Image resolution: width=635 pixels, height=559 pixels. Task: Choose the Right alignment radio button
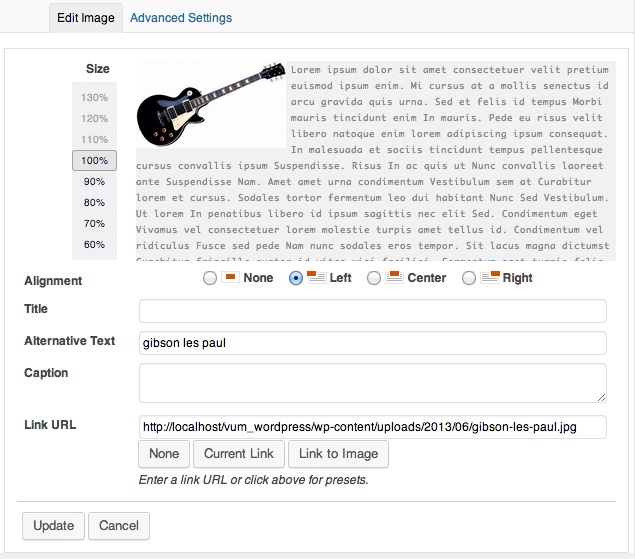point(469,278)
